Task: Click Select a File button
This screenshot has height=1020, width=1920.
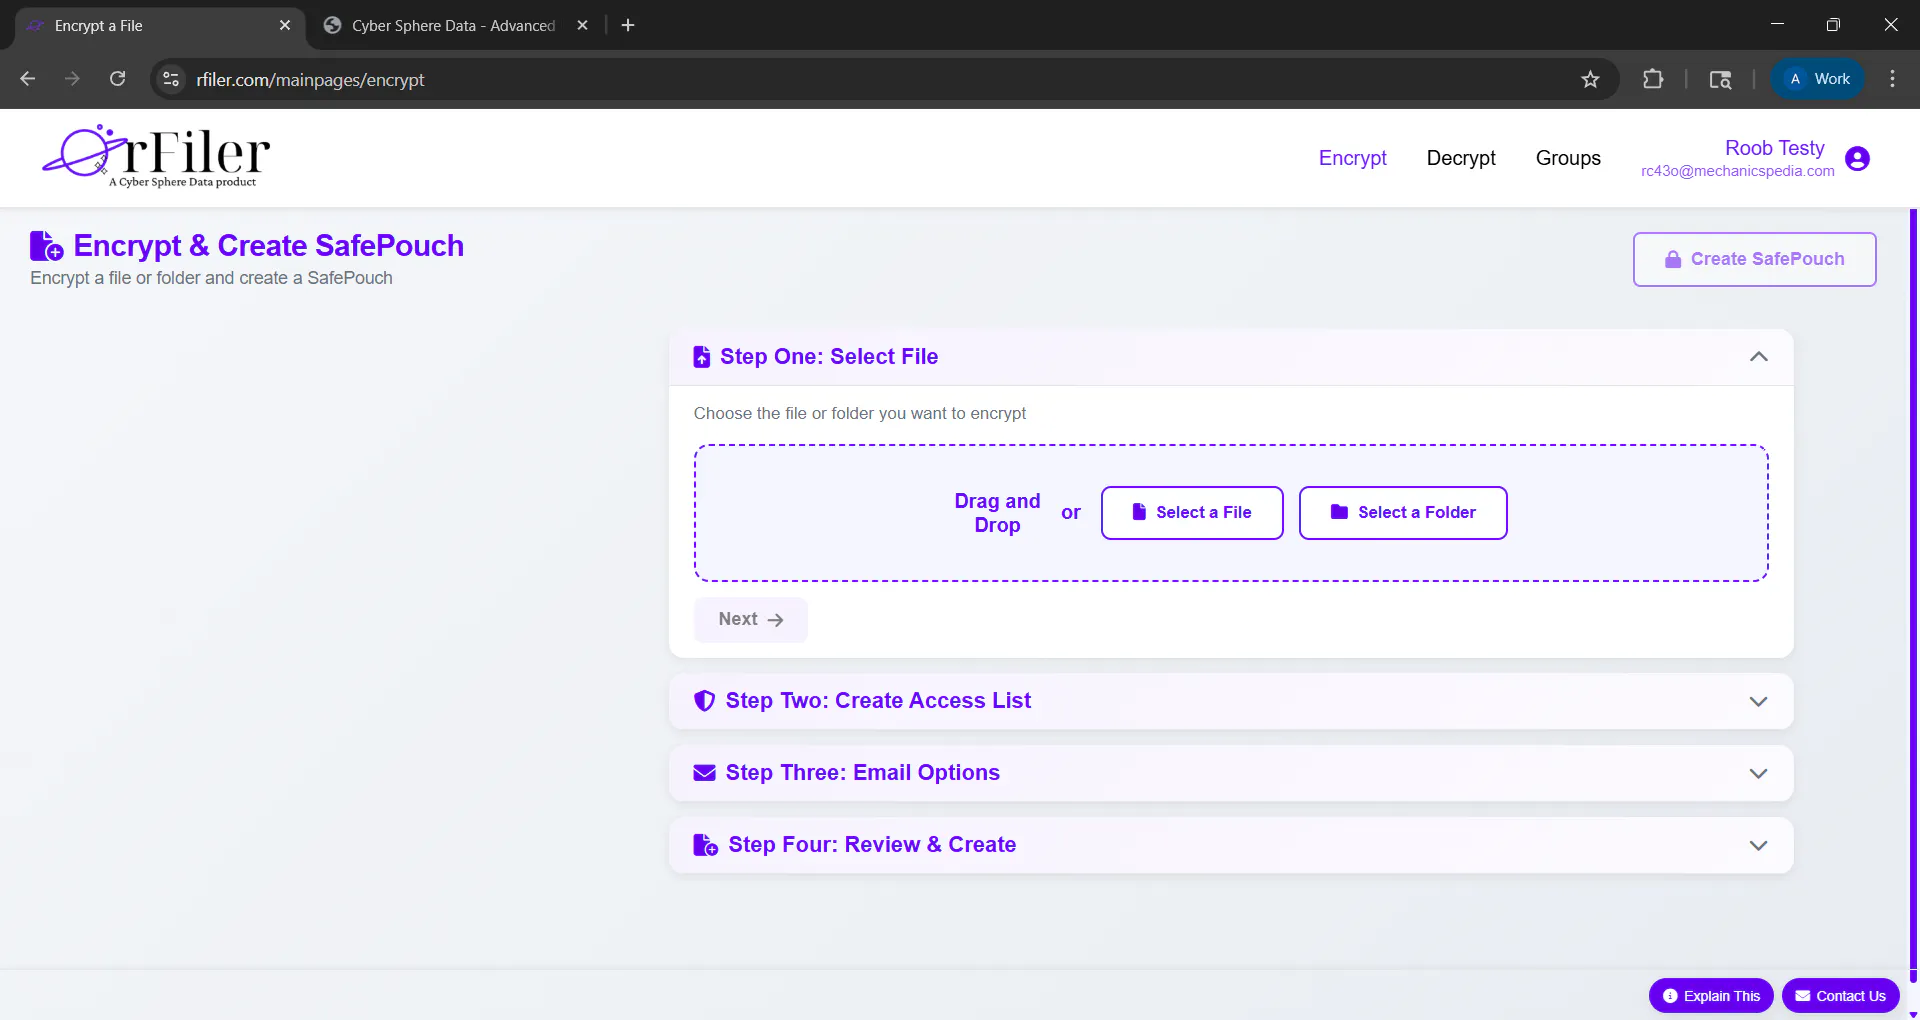Action: click(1192, 512)
